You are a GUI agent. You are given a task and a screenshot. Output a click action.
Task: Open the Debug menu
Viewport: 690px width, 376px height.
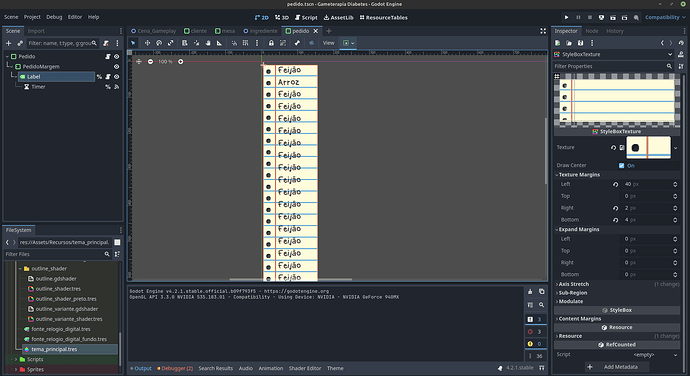(x=54, y=17)
